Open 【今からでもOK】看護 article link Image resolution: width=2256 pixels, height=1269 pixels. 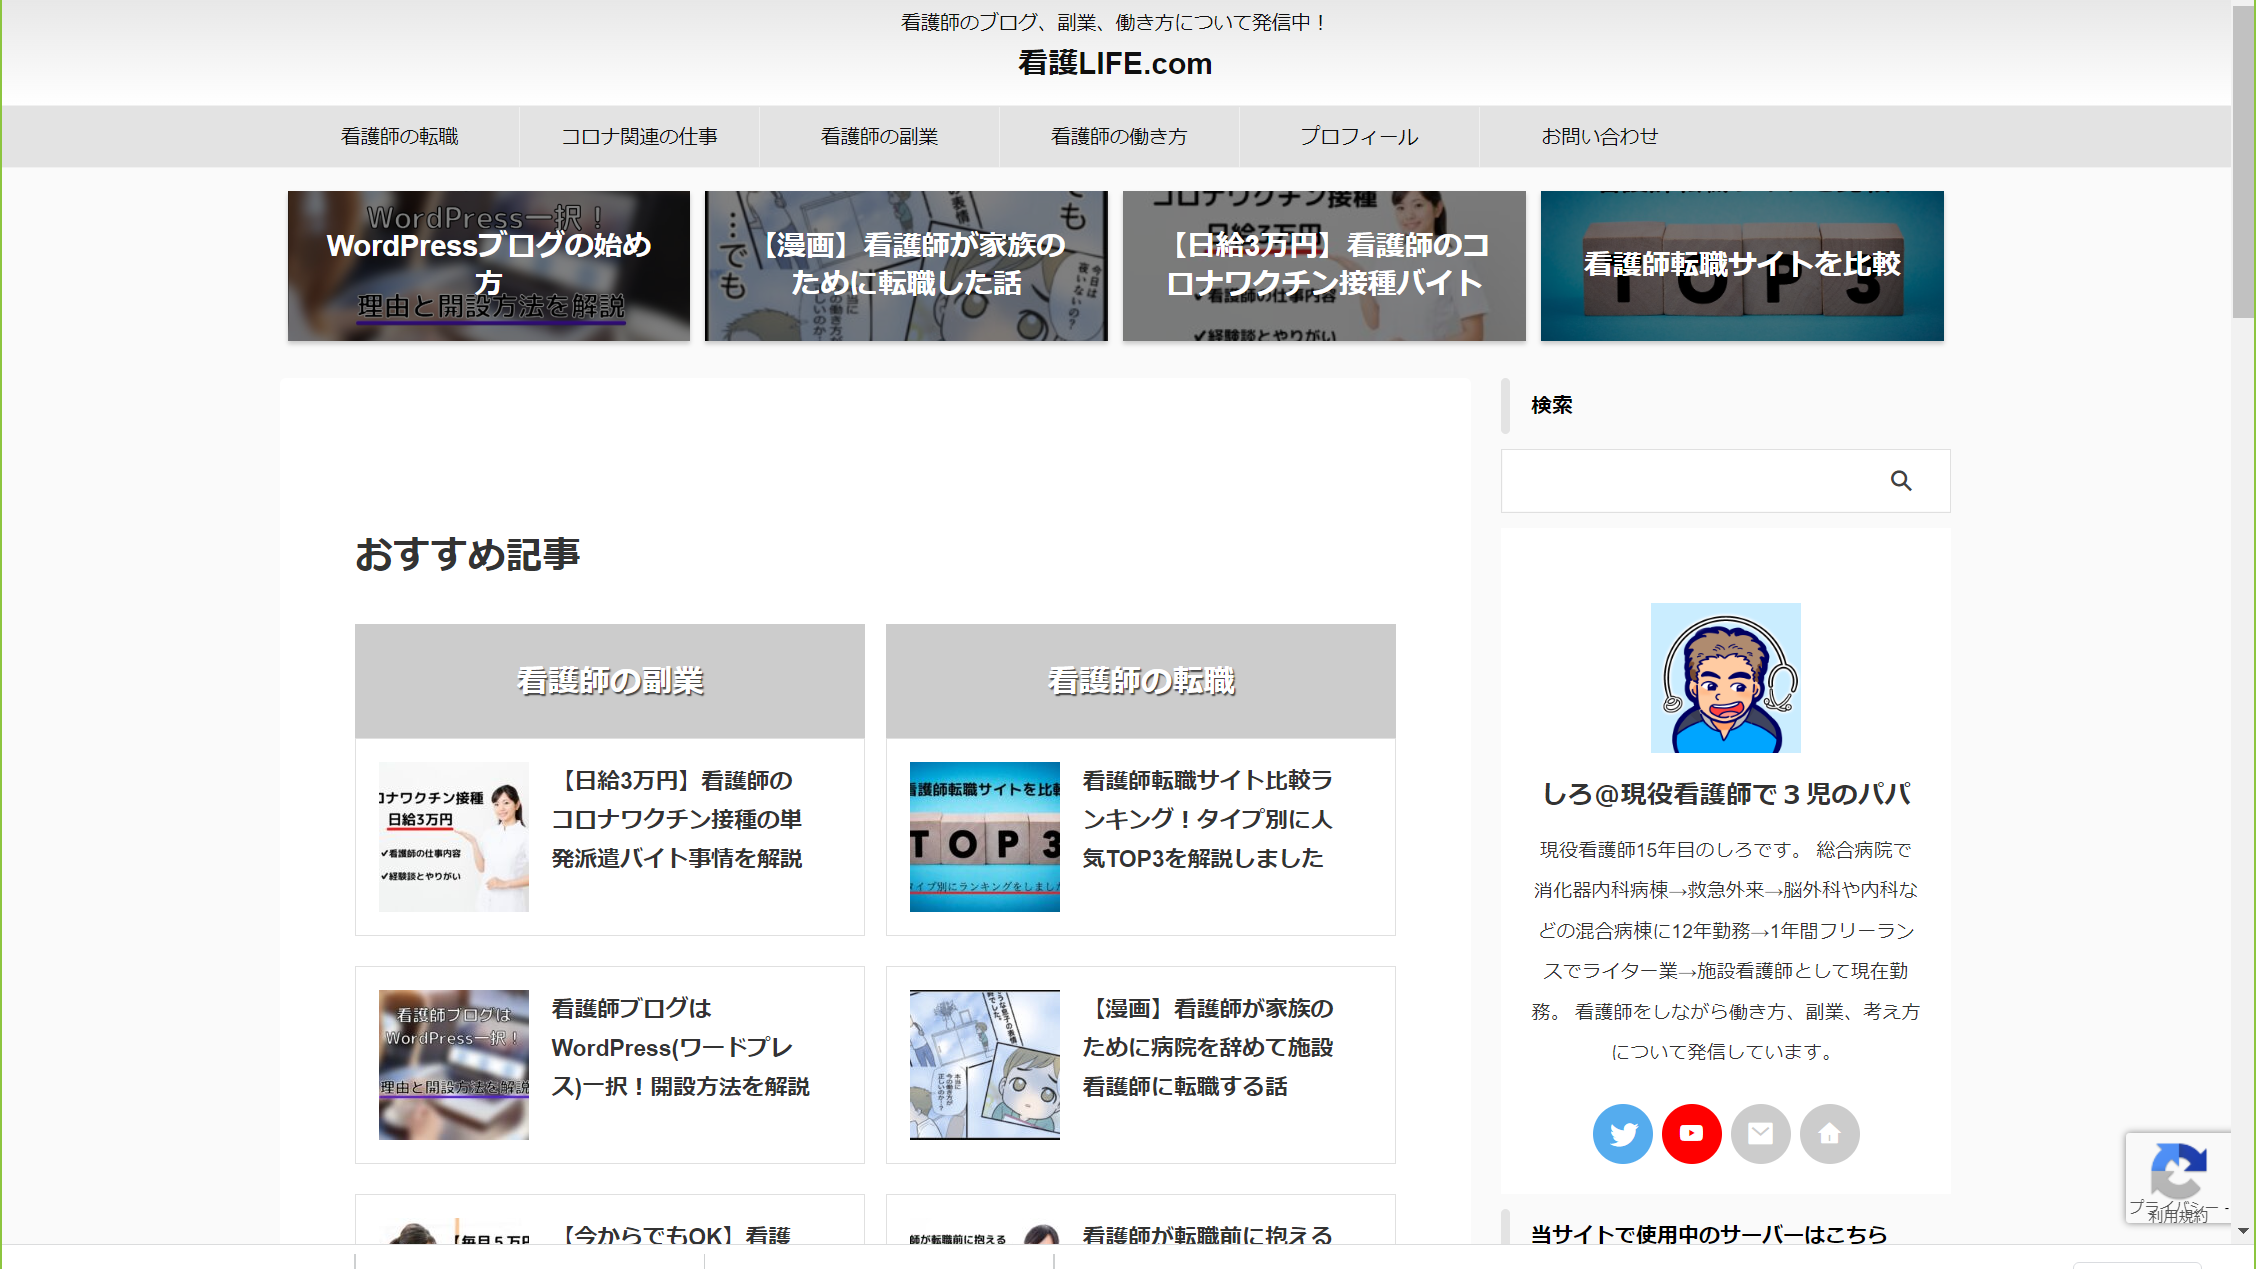click(x=672, y=1235)
